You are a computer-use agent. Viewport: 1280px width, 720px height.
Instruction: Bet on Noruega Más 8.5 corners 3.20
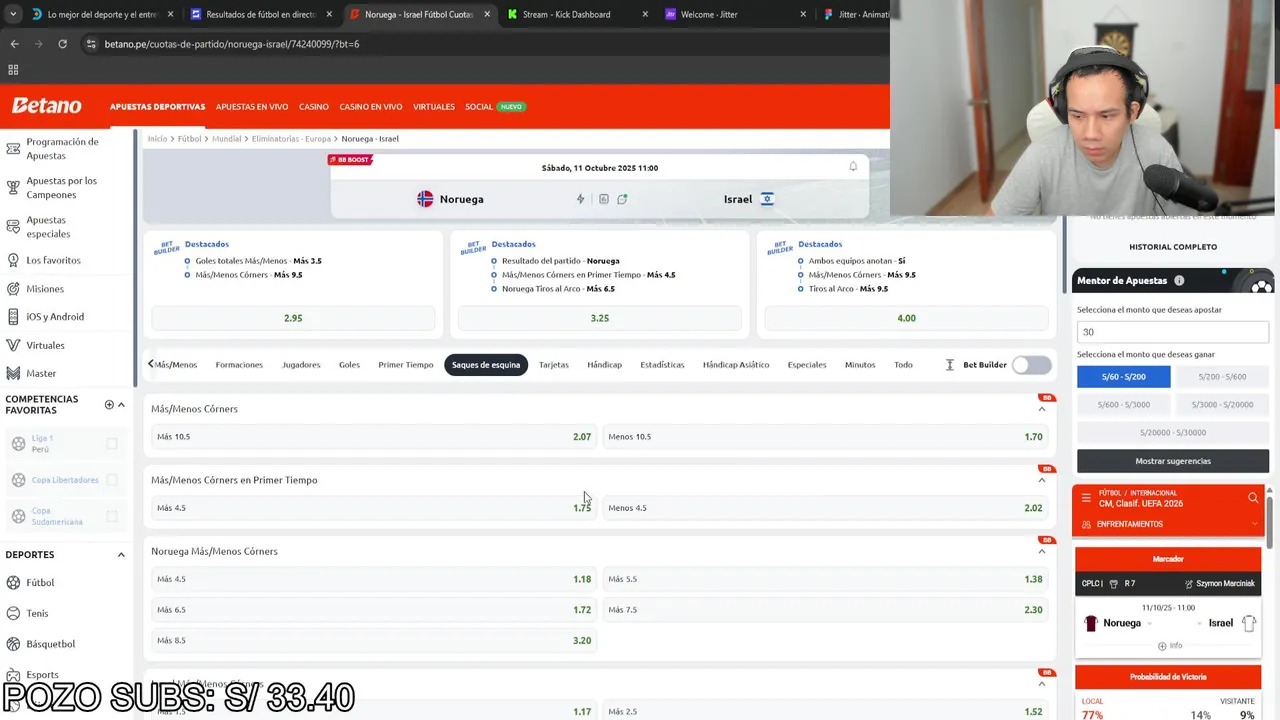point(374,641)
